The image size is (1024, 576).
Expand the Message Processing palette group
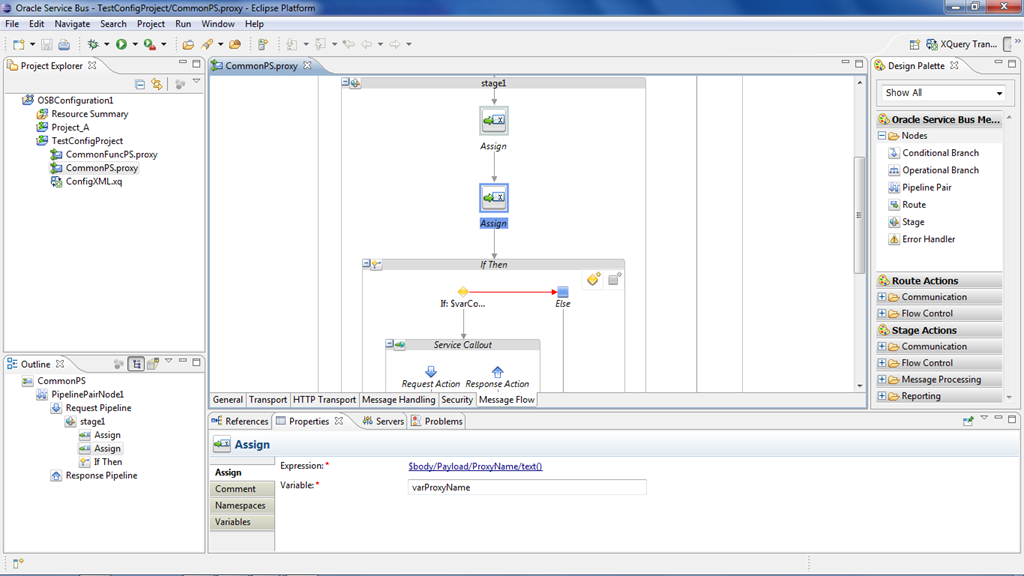pos(881,380)
